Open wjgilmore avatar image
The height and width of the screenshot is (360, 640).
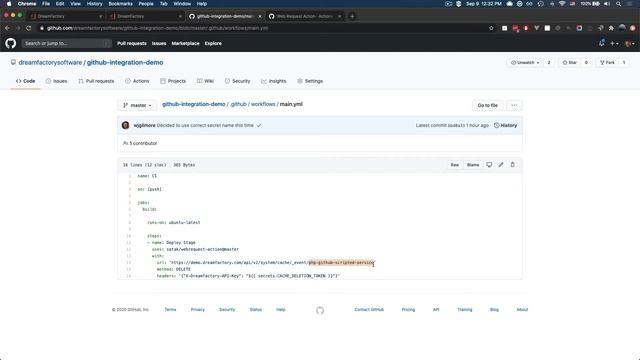126,125
